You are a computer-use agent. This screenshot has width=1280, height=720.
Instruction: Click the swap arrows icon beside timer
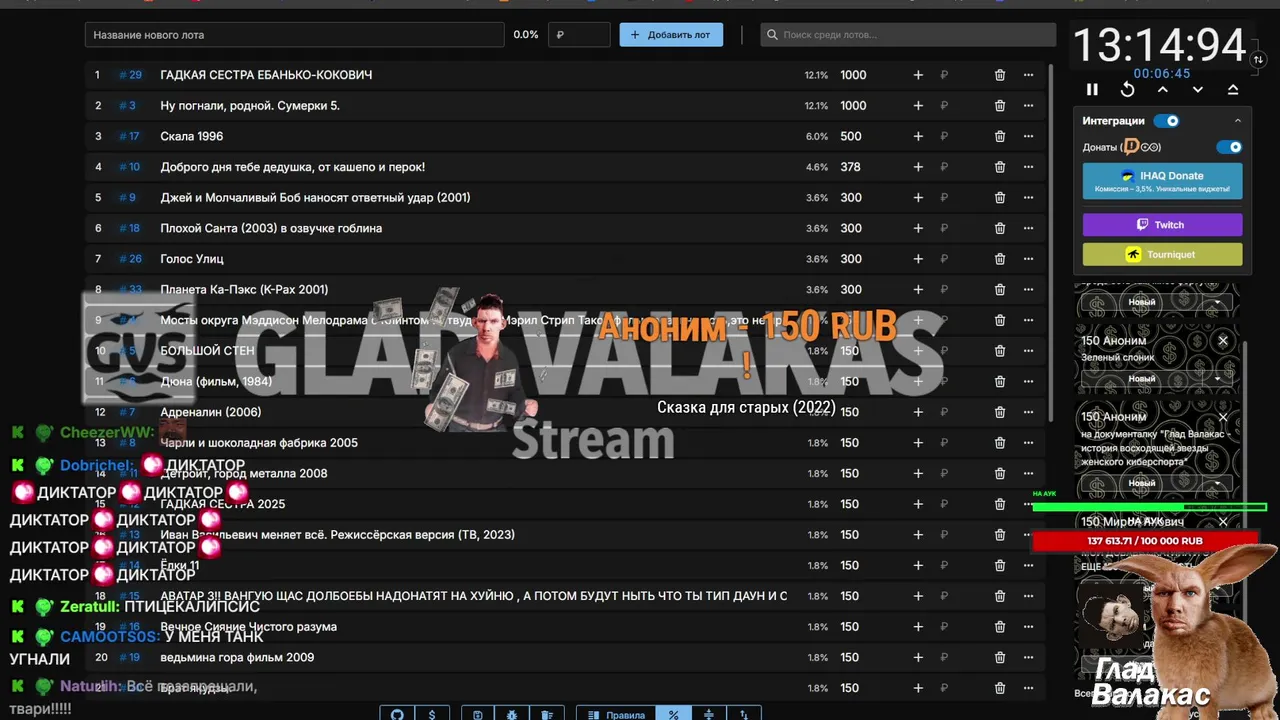[x=1259, y=59]
